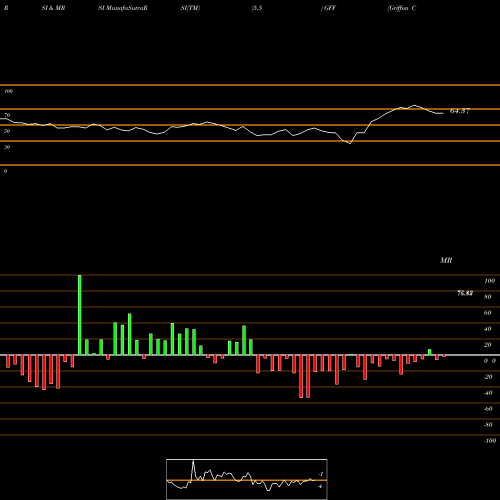
Task: Click the RSI line's lowest dip near 30
Action: (x=350, y=143)
